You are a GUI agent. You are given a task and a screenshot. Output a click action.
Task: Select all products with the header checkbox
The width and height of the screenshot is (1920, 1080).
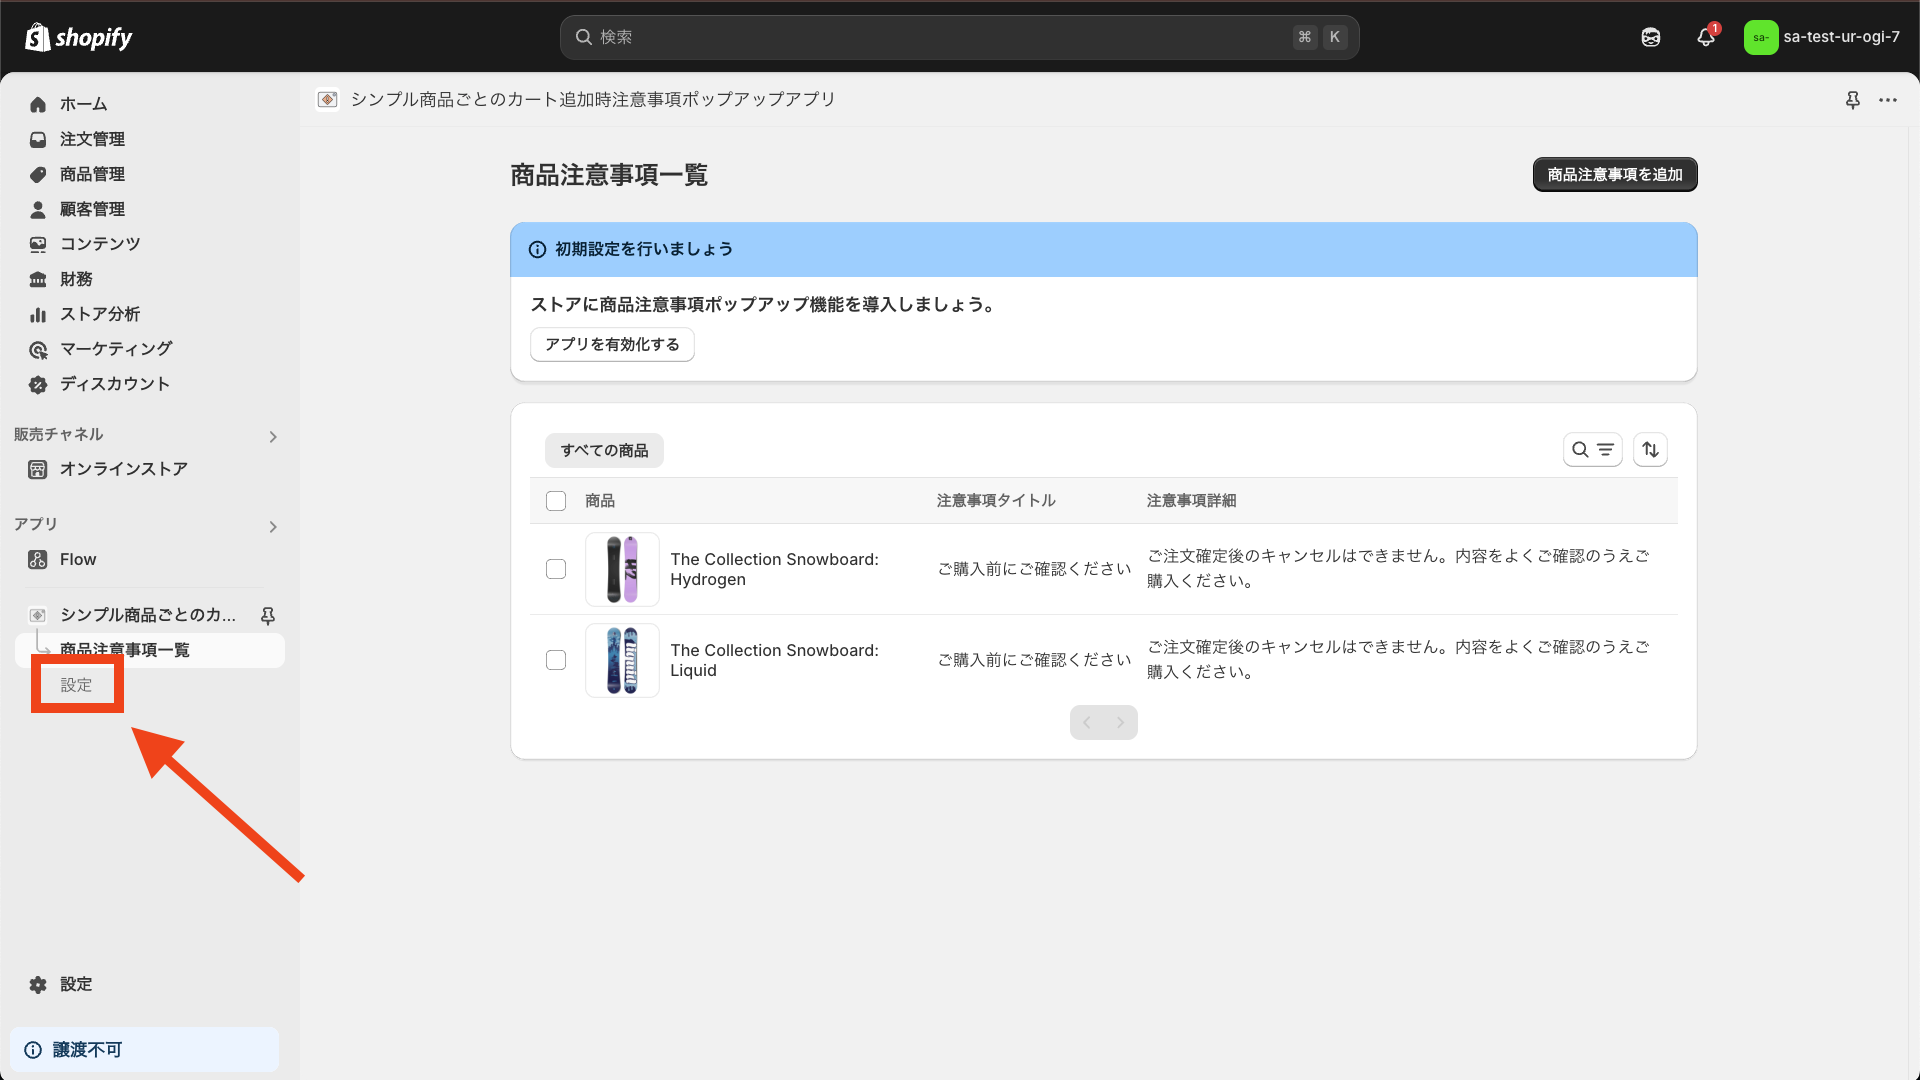(555, 500)
